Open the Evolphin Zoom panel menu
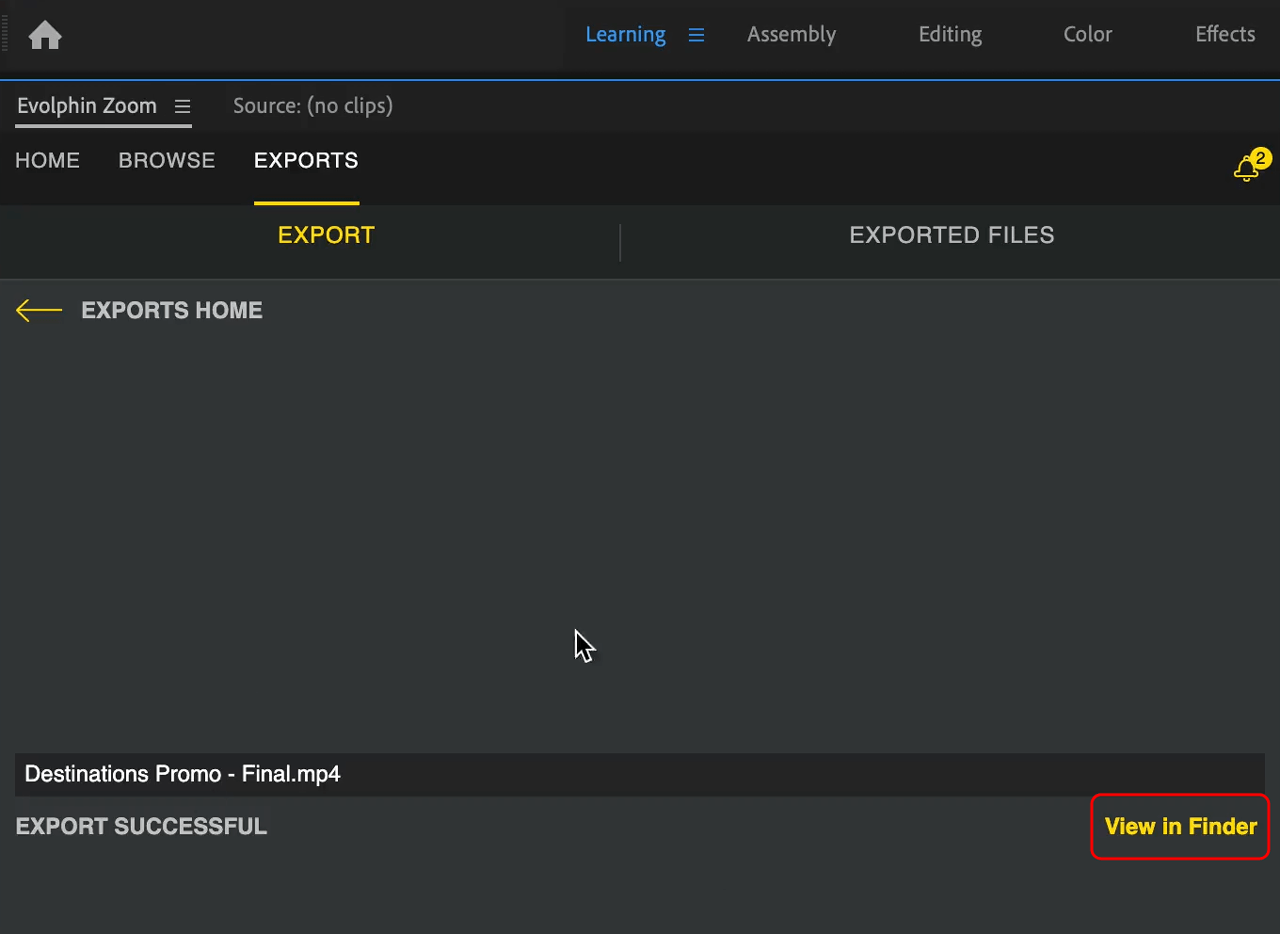Image resolution: width=1280 pixels, height=934 pixels. pos(182,106)
